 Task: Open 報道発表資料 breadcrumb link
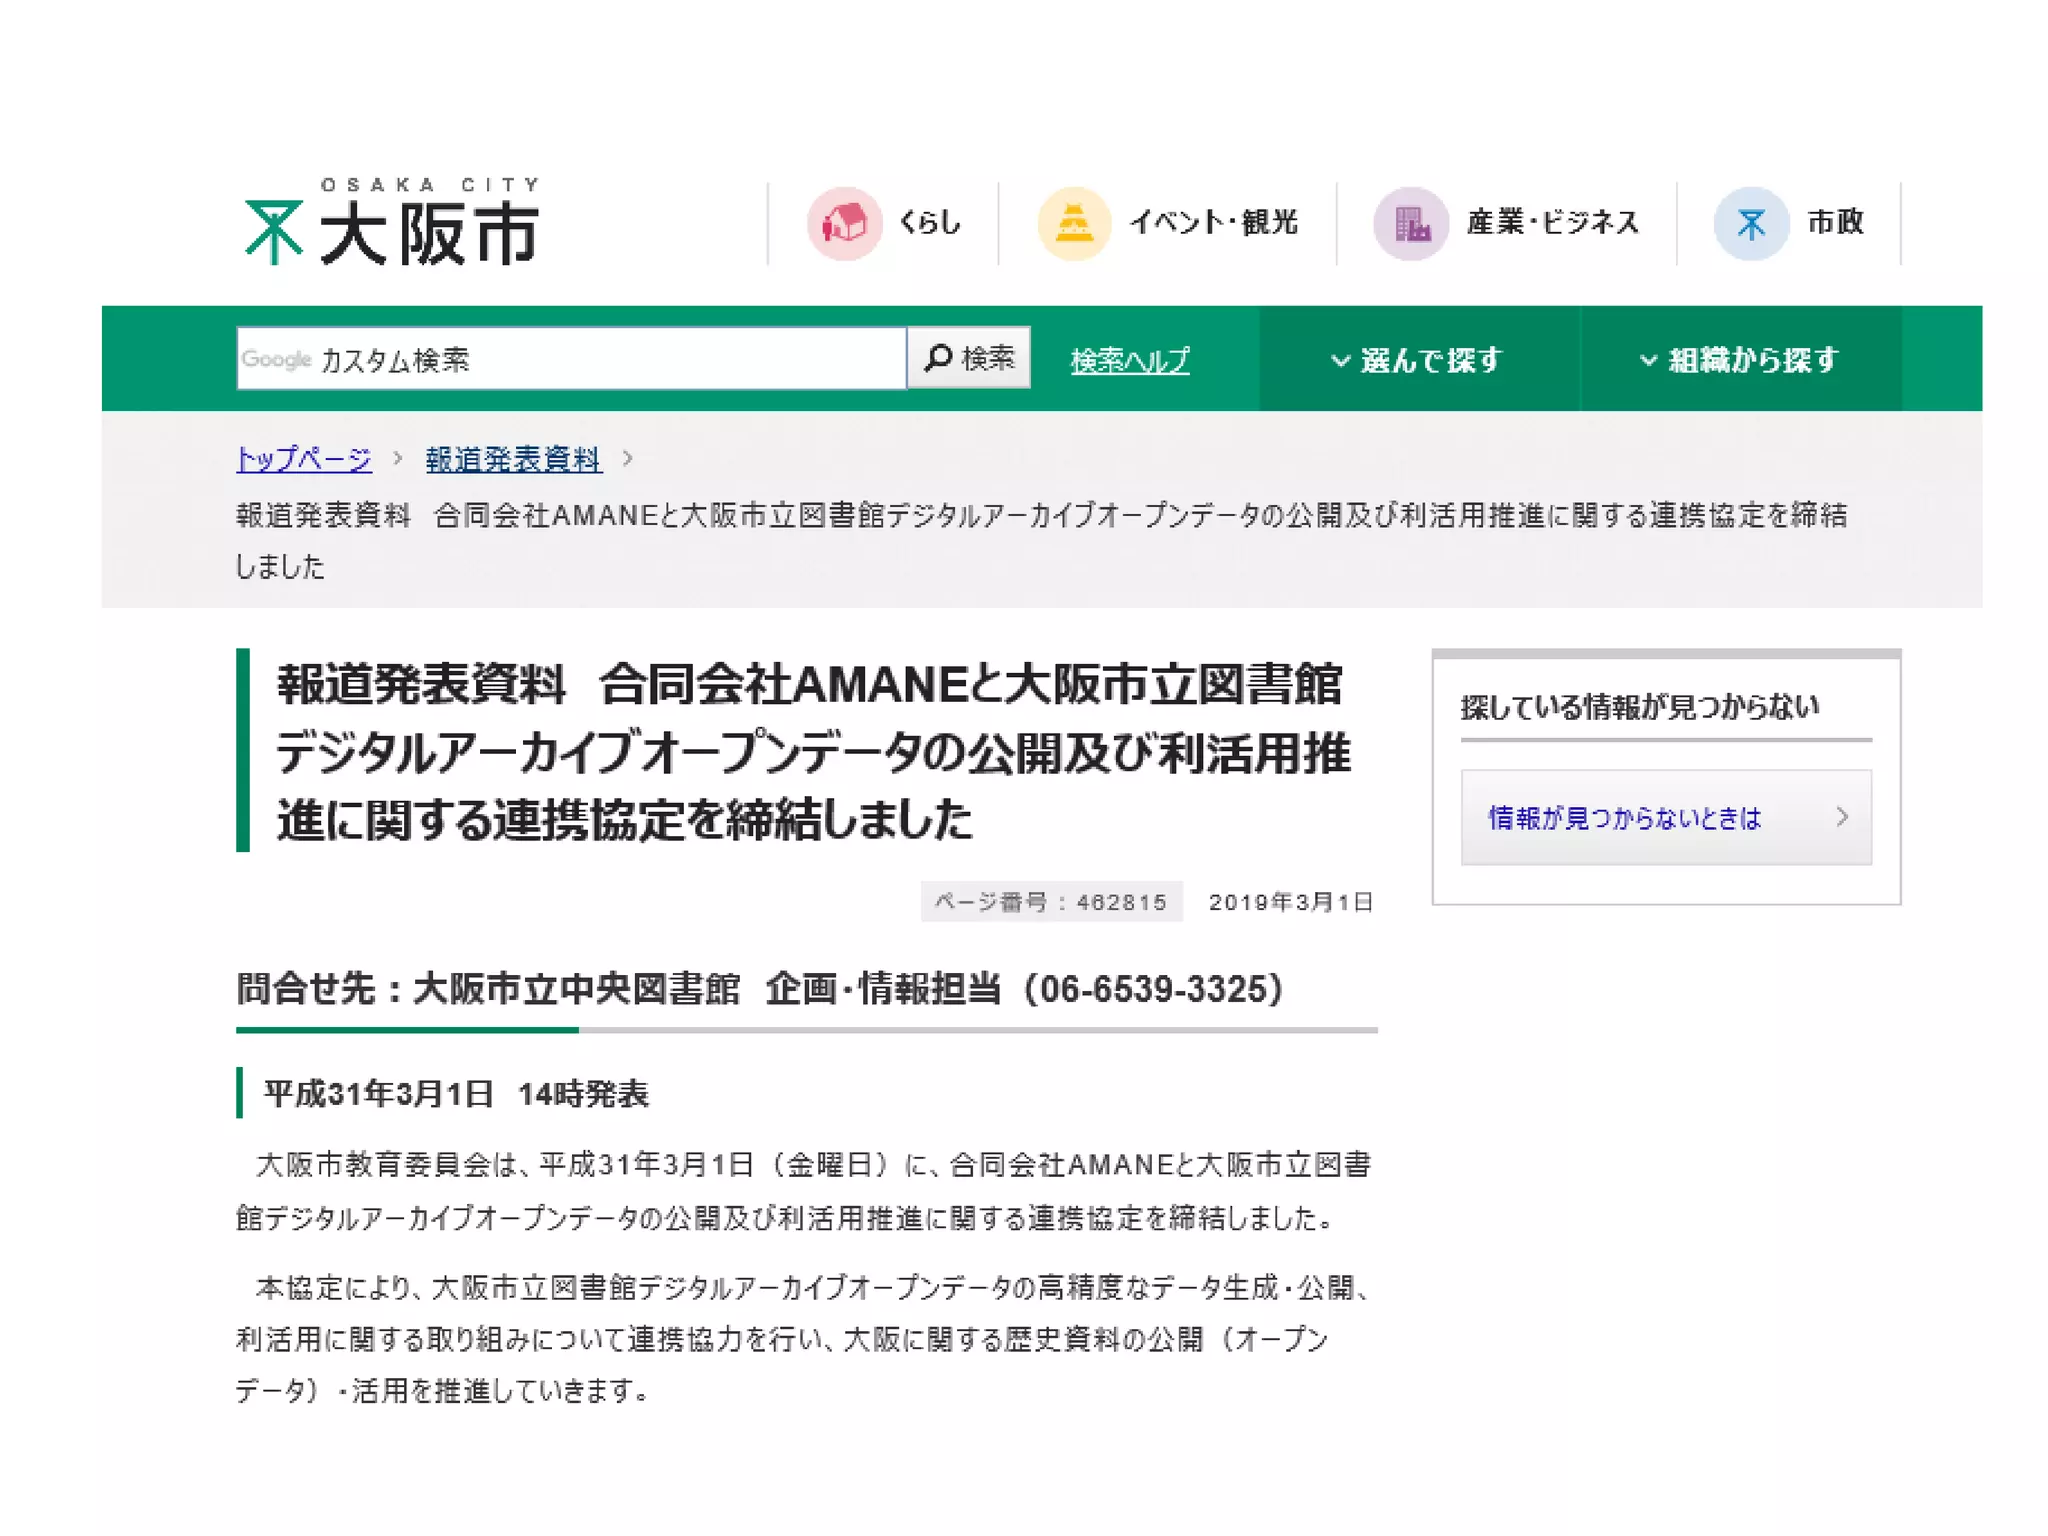coord(513,459)
